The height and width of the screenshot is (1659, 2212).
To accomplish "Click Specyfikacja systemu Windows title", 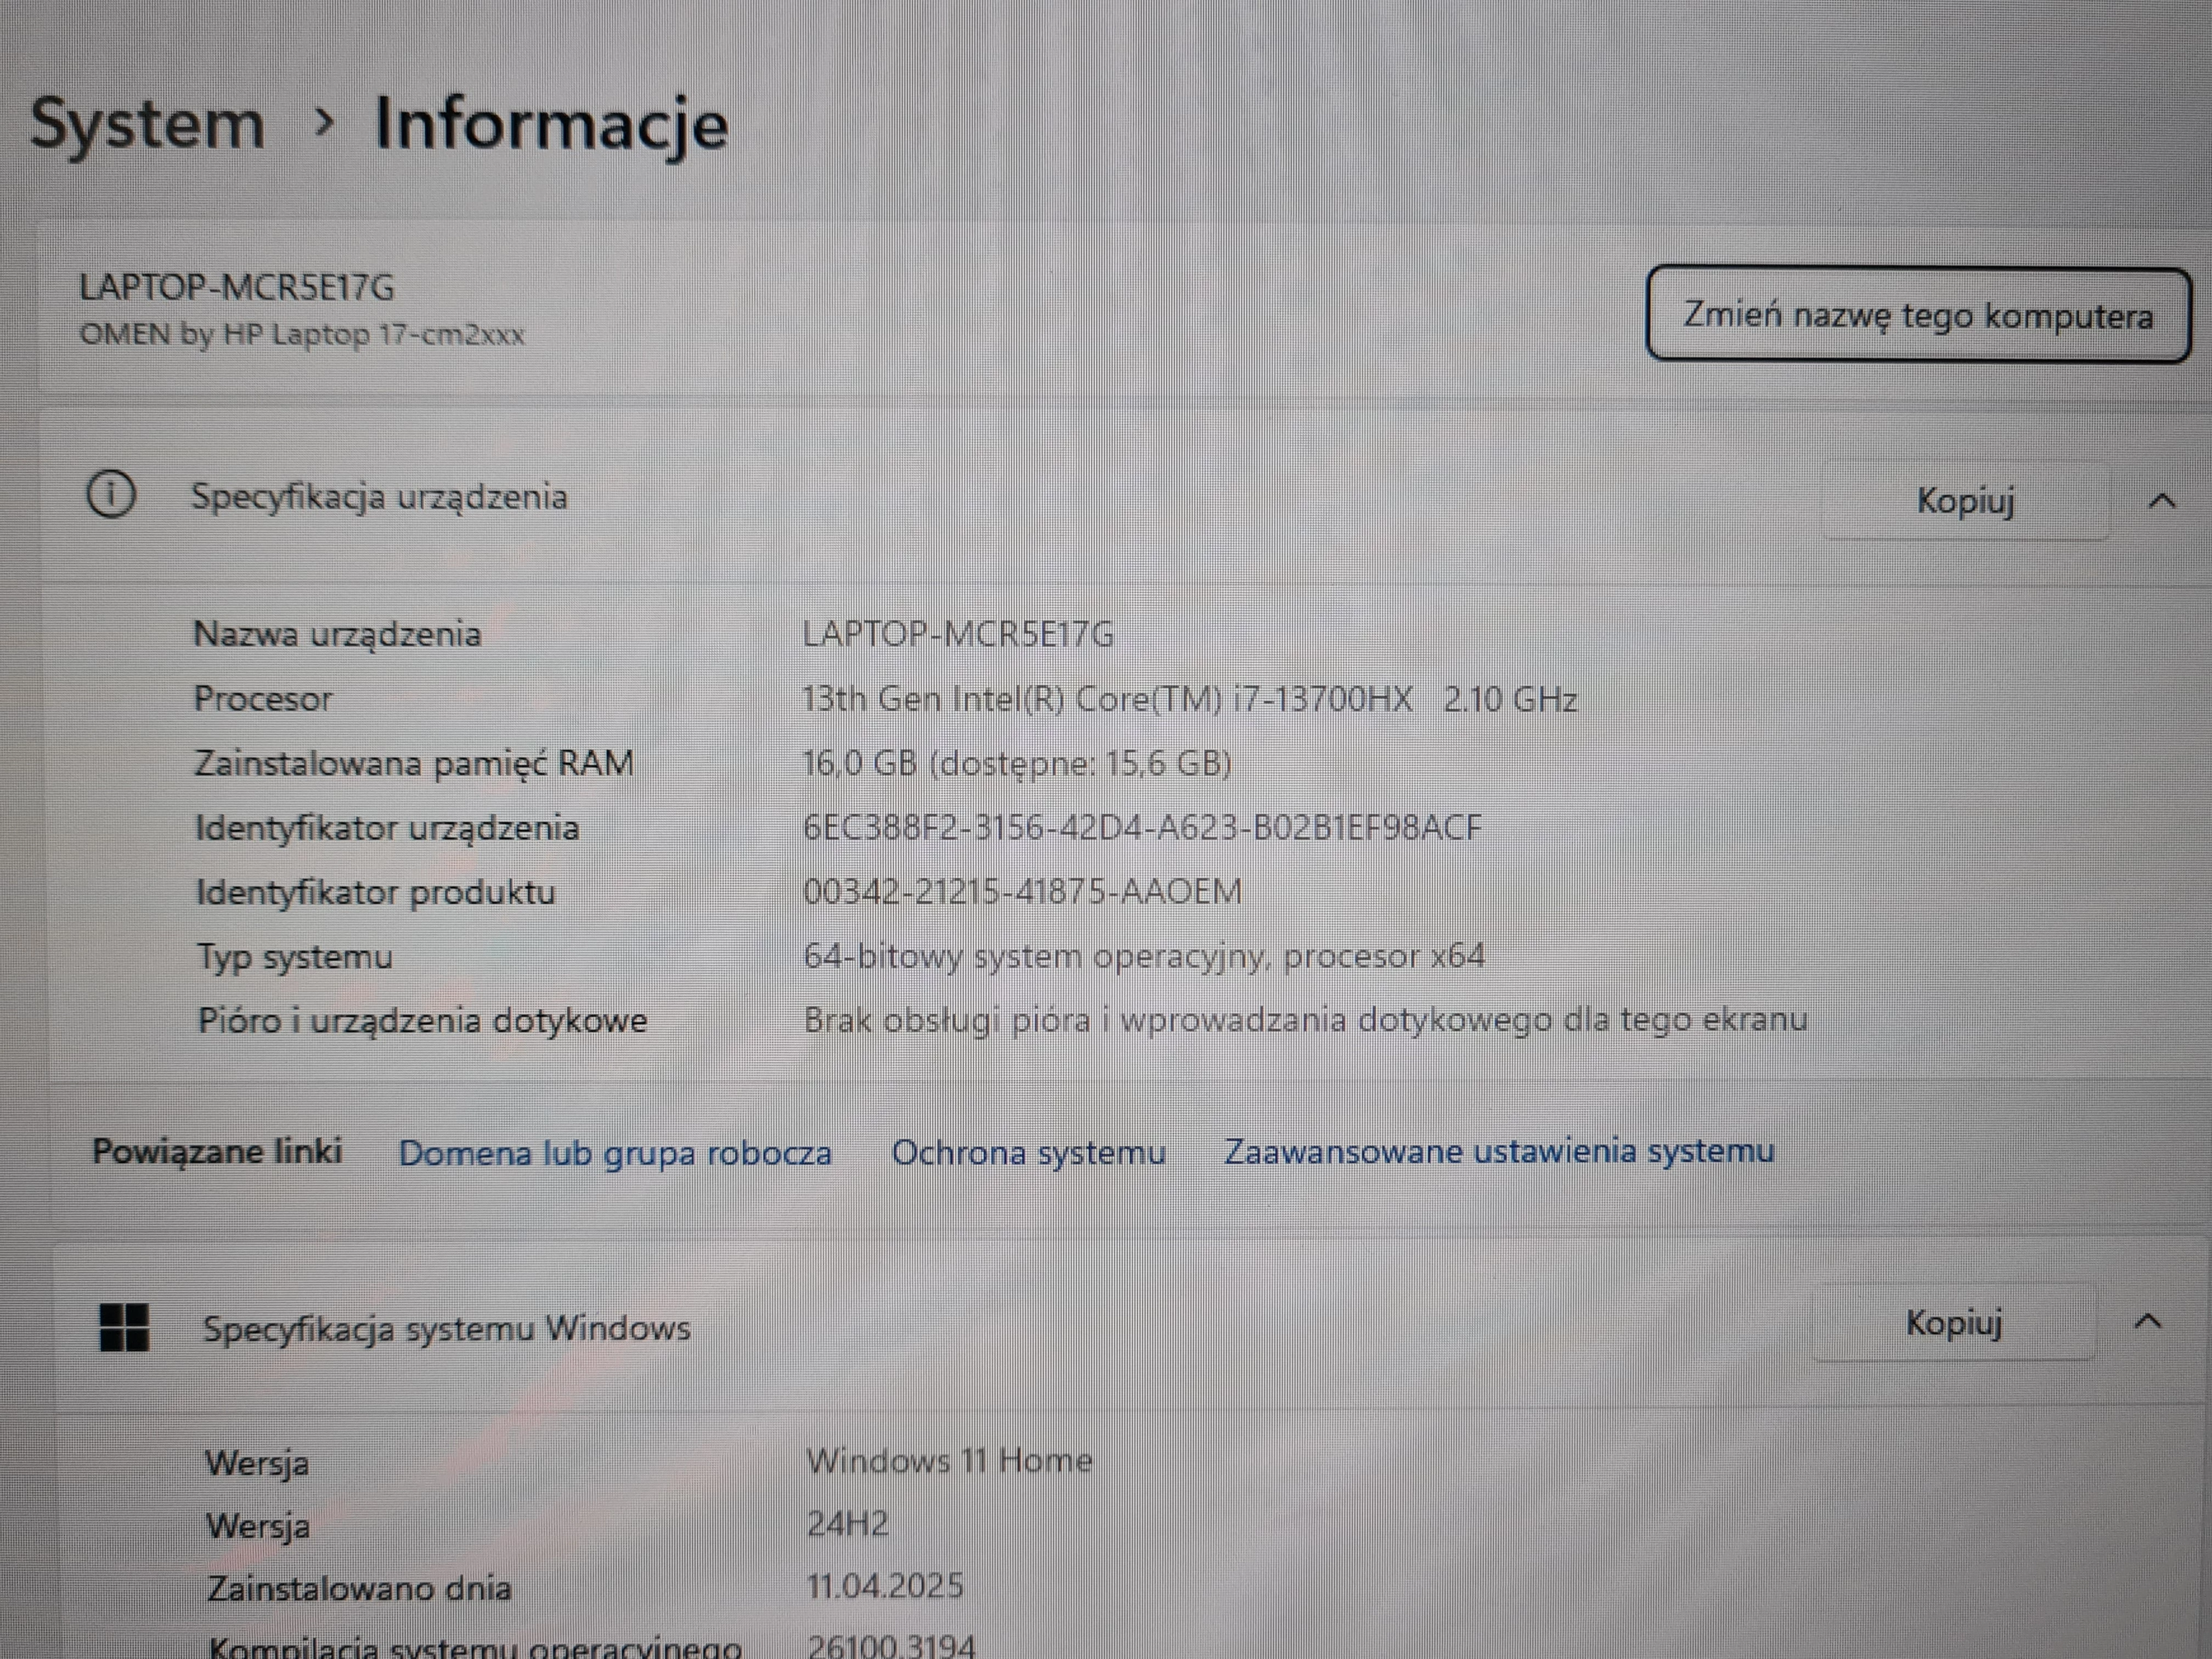I will (x=446, y=1329).
